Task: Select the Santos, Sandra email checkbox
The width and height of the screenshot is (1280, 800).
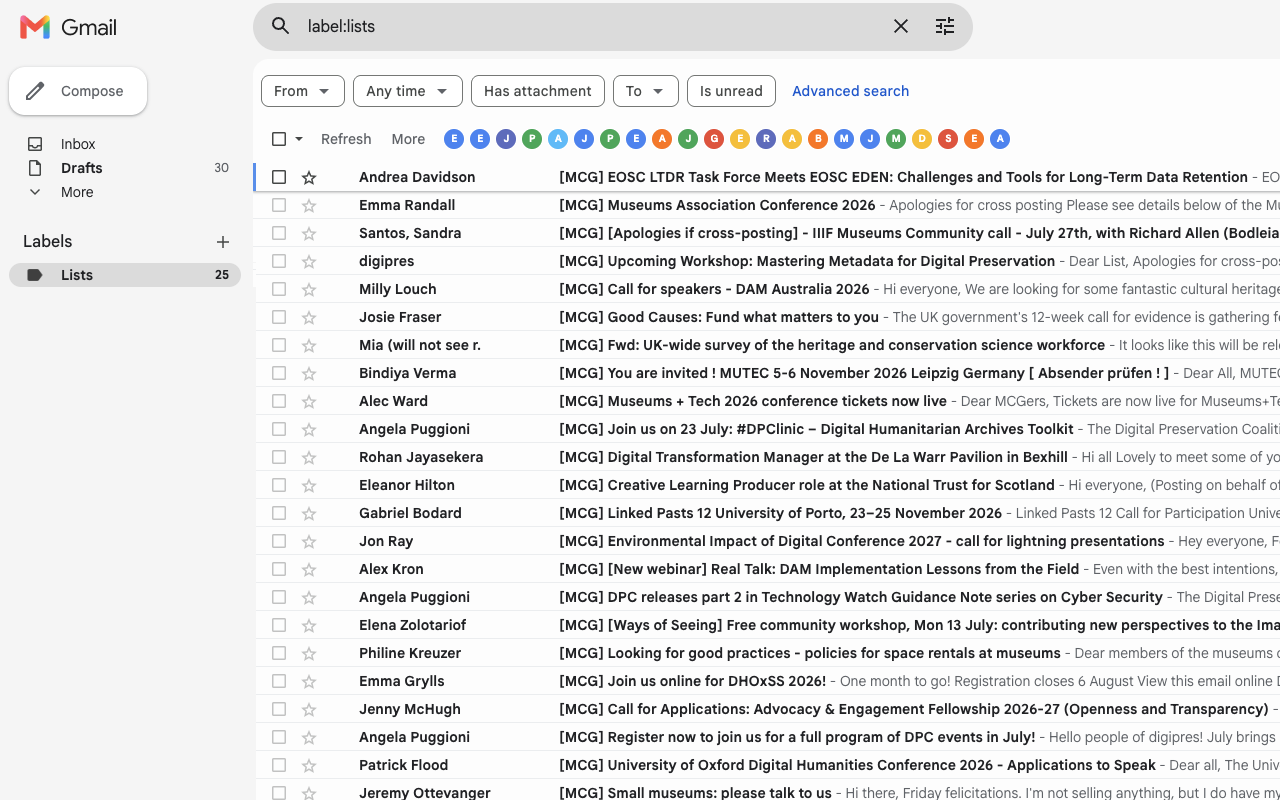Action: pos(279,233)
